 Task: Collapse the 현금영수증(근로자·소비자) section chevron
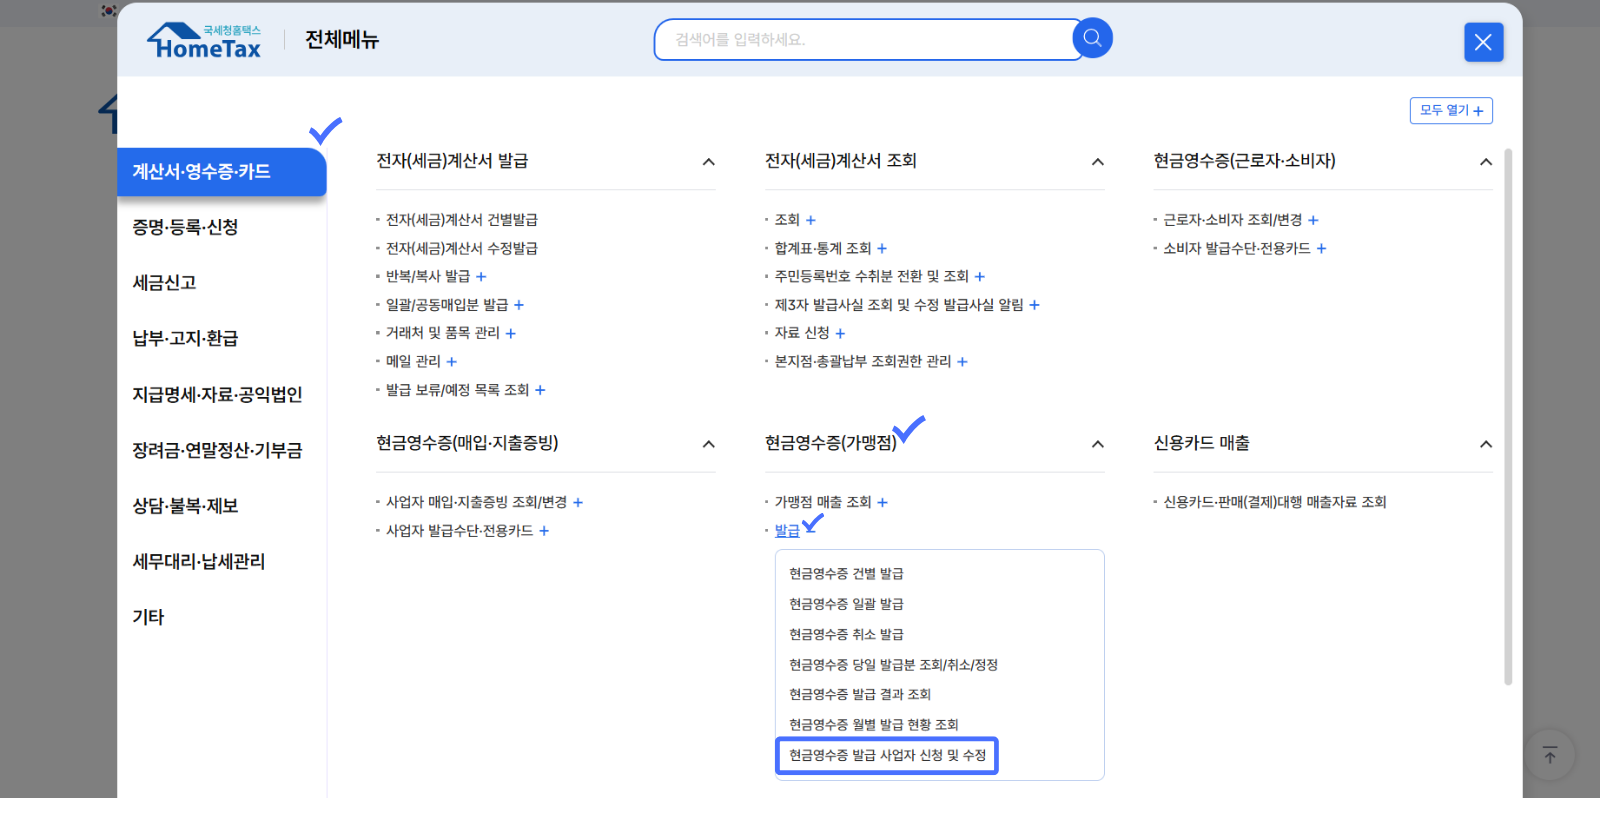tap(1486, 162)
